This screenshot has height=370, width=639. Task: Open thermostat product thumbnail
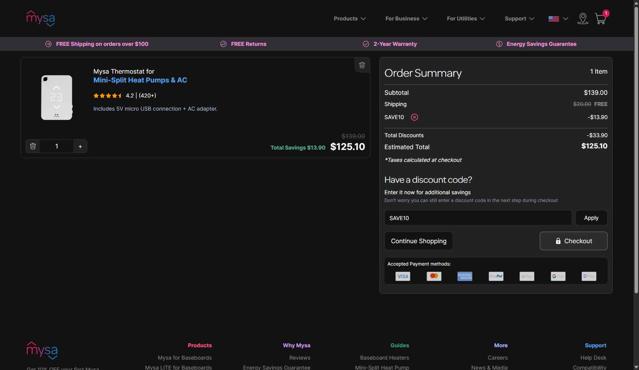57,97
